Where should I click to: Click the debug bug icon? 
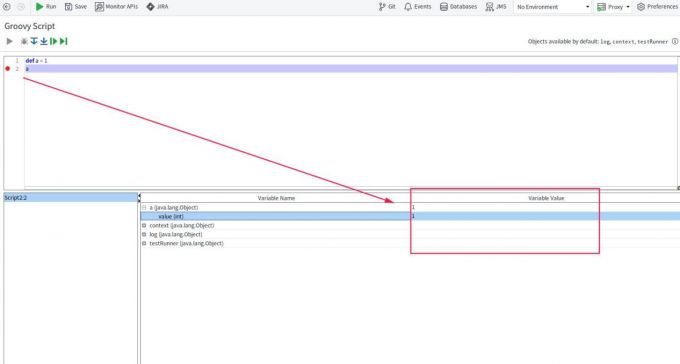tap(24, 41)
